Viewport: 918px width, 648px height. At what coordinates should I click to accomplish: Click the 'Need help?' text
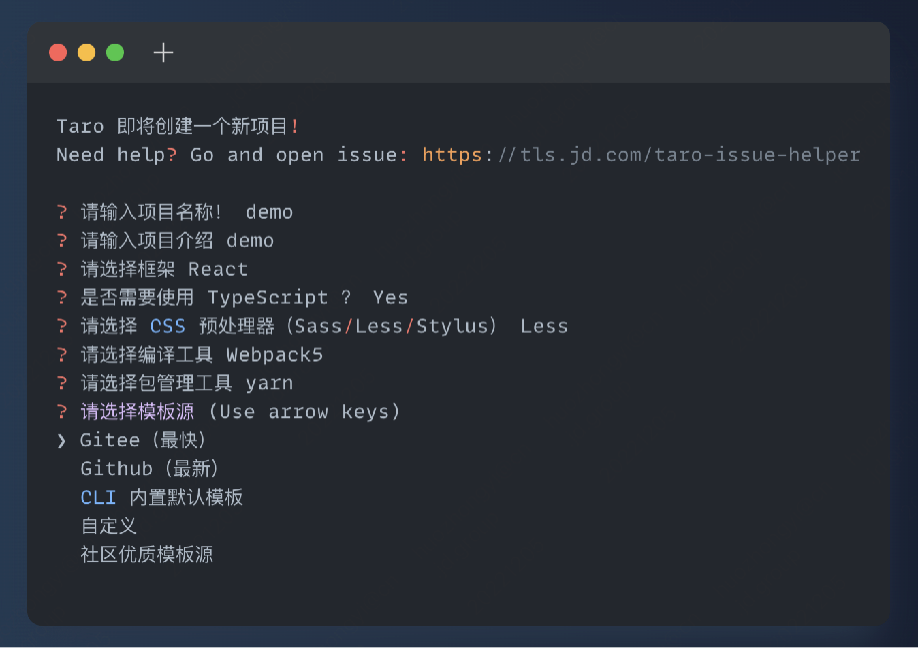pyautogui.click(x=116, y=155)
